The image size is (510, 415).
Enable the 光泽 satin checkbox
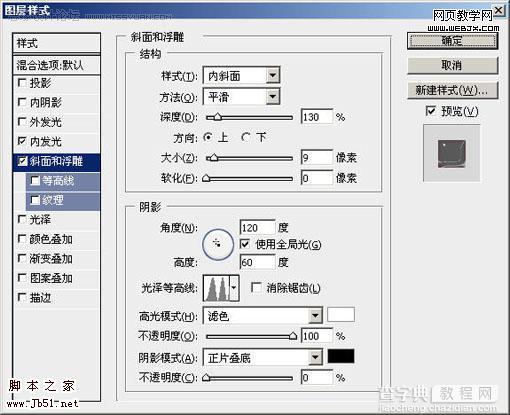(x=22, y=219)
